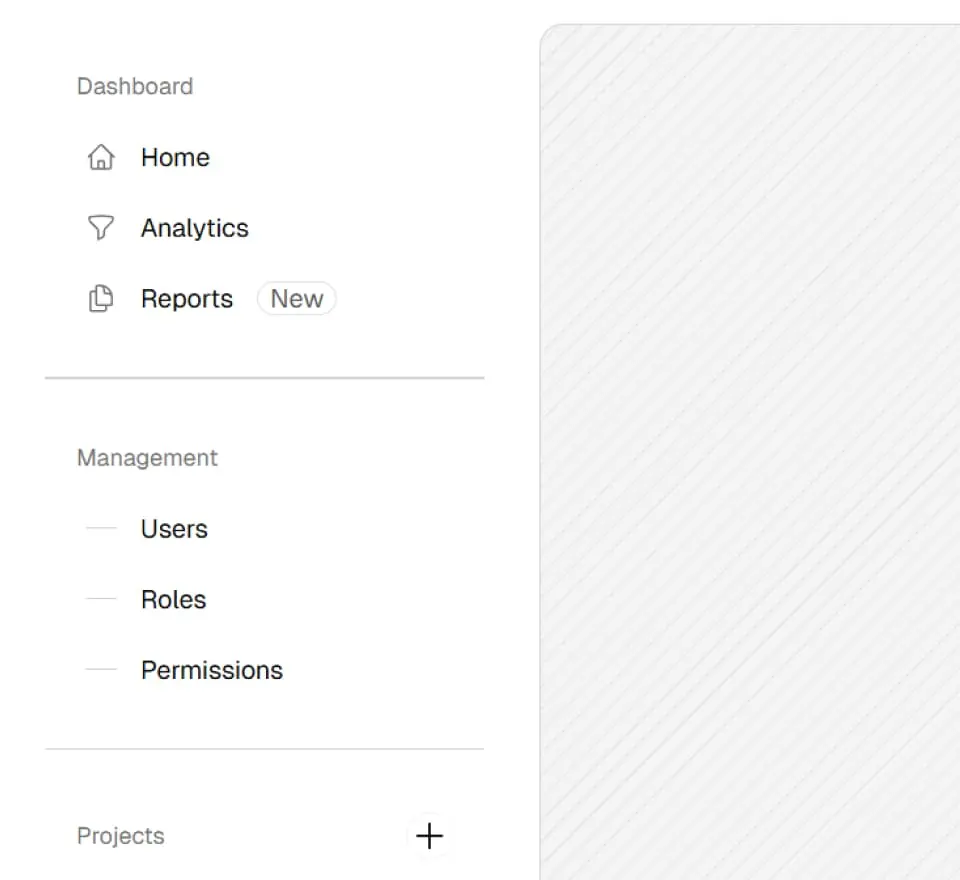Select the Permissions text label
This screenshot has width=960, height=880.
click(212, 670)
